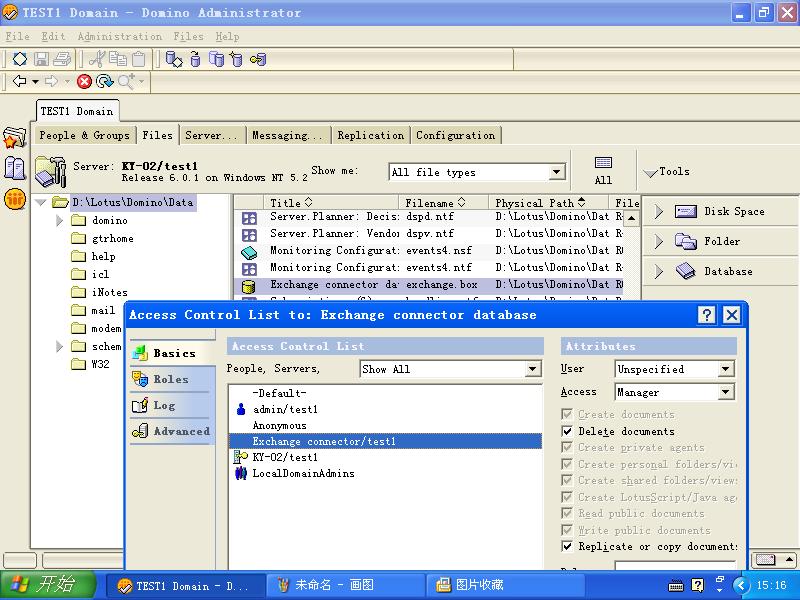Toggle Write public documents checkbox

567,530
